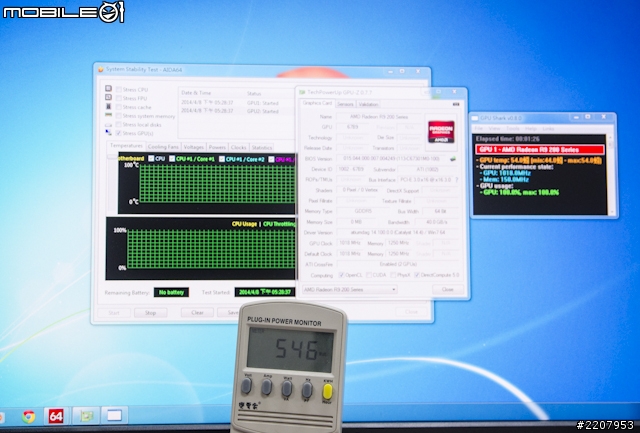This screenshot has width=640, height=433.
Task: Click the BIOS save icon in GPU-Z
Action: pos(453,159)
